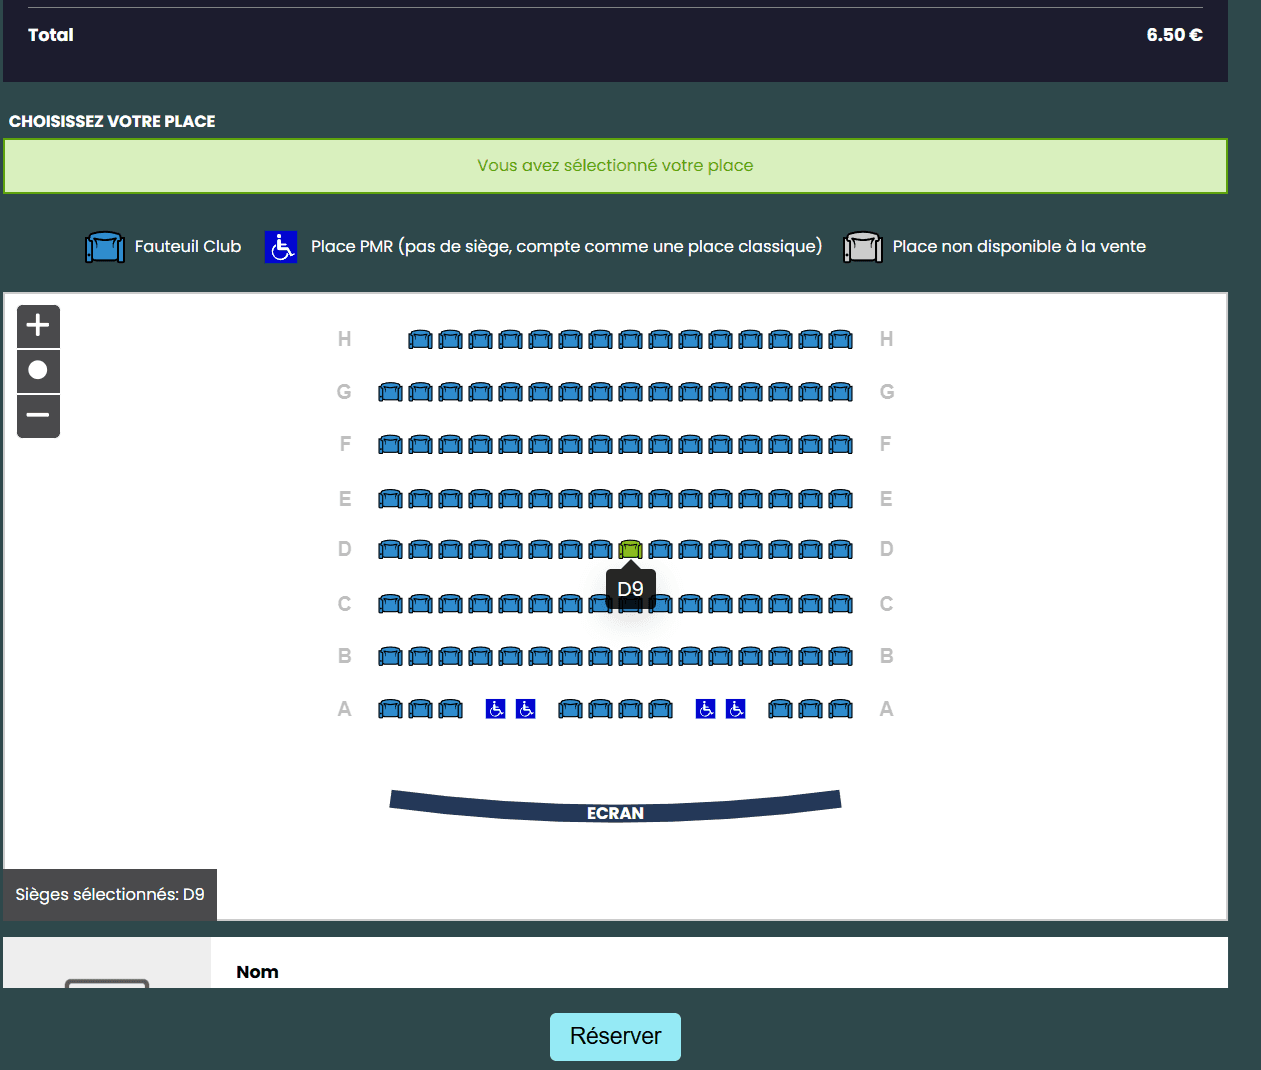Choose the leftmost seat in row C
The width and height of the screenshot is (1261, 1070).
390,604
